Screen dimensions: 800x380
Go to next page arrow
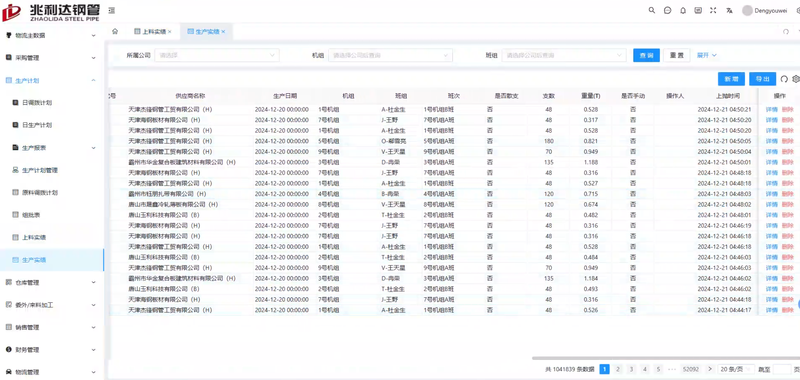tap(709, 369)
